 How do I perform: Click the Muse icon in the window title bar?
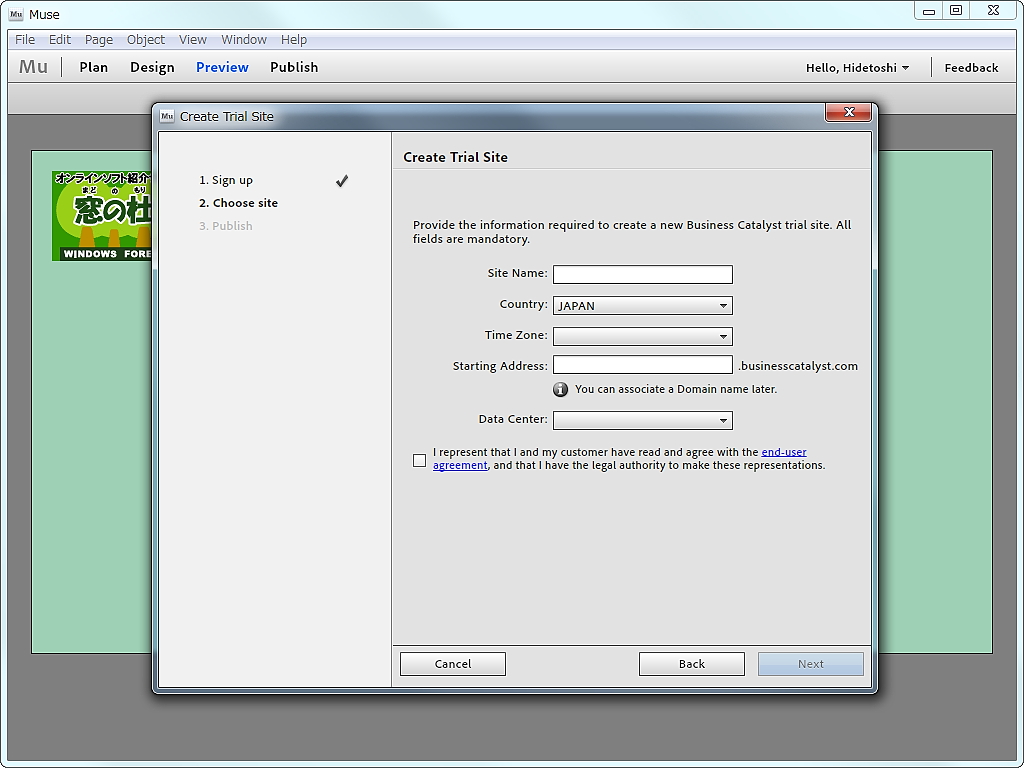14,14
